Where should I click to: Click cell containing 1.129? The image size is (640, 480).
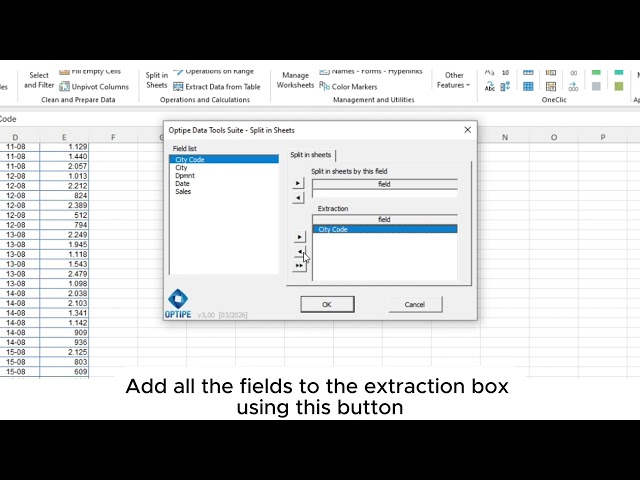64,147
